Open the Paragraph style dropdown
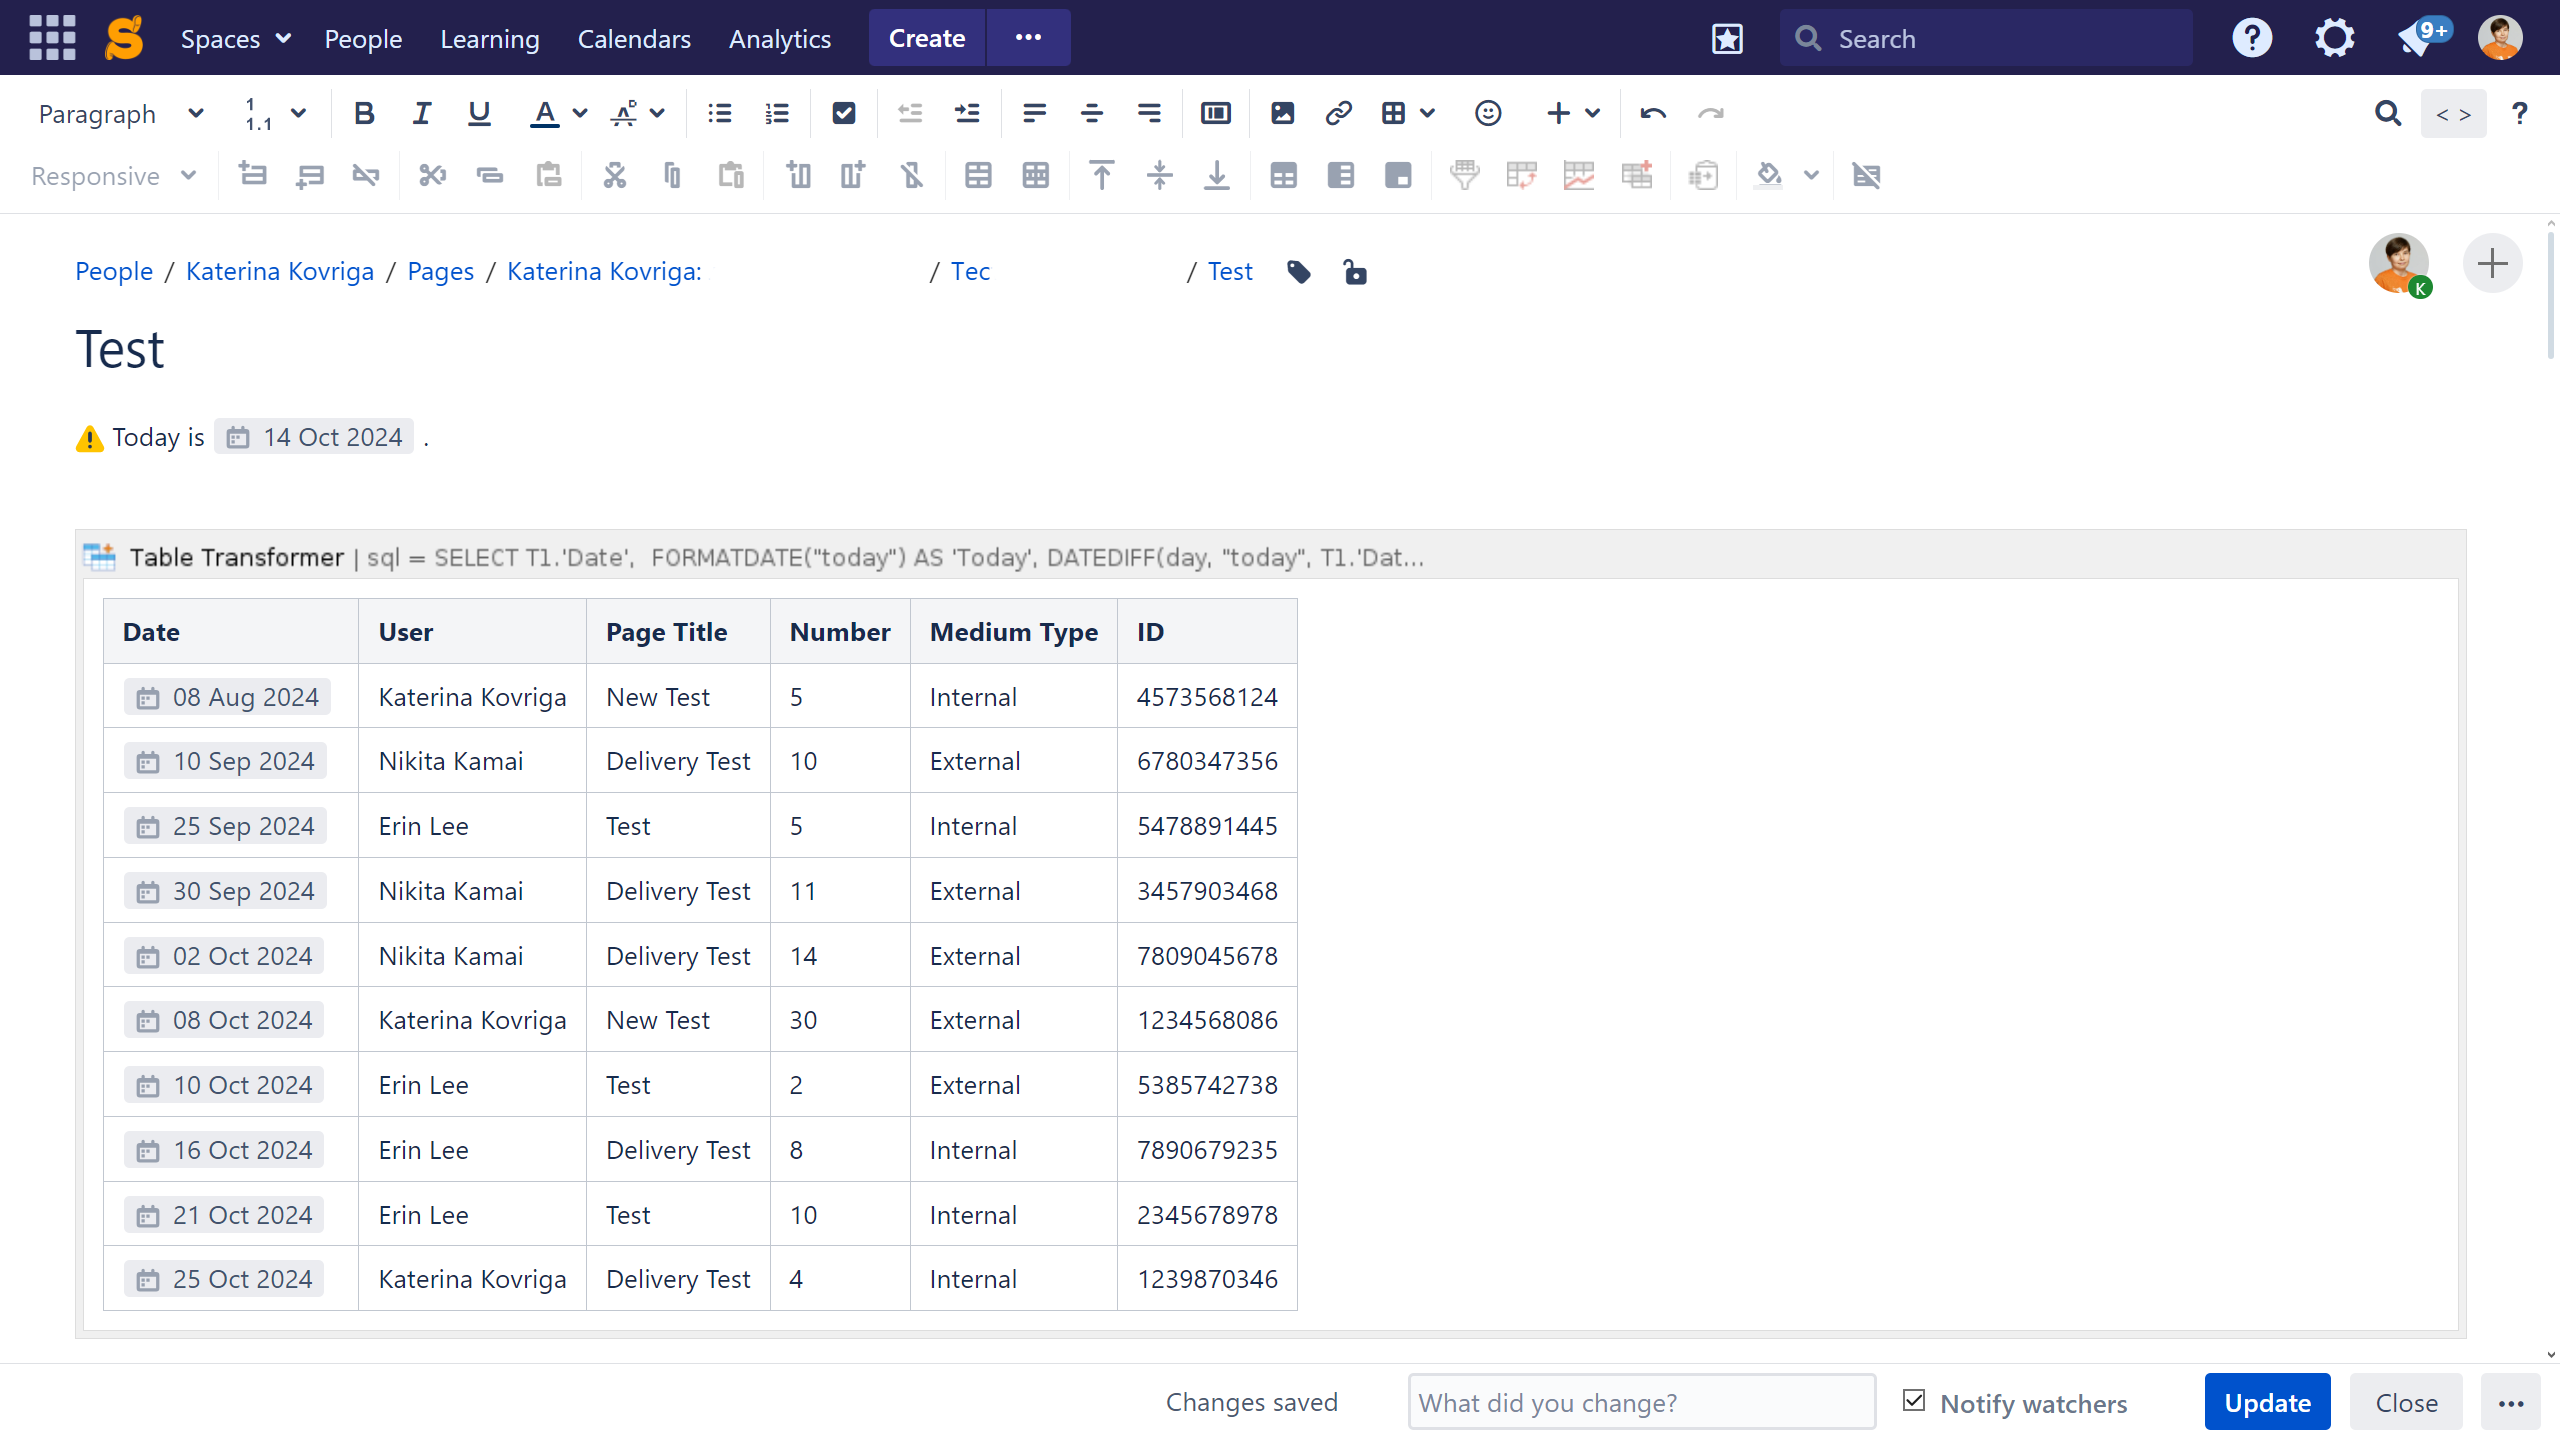This screenshot has height=1440, width=2560. (120, 114)
